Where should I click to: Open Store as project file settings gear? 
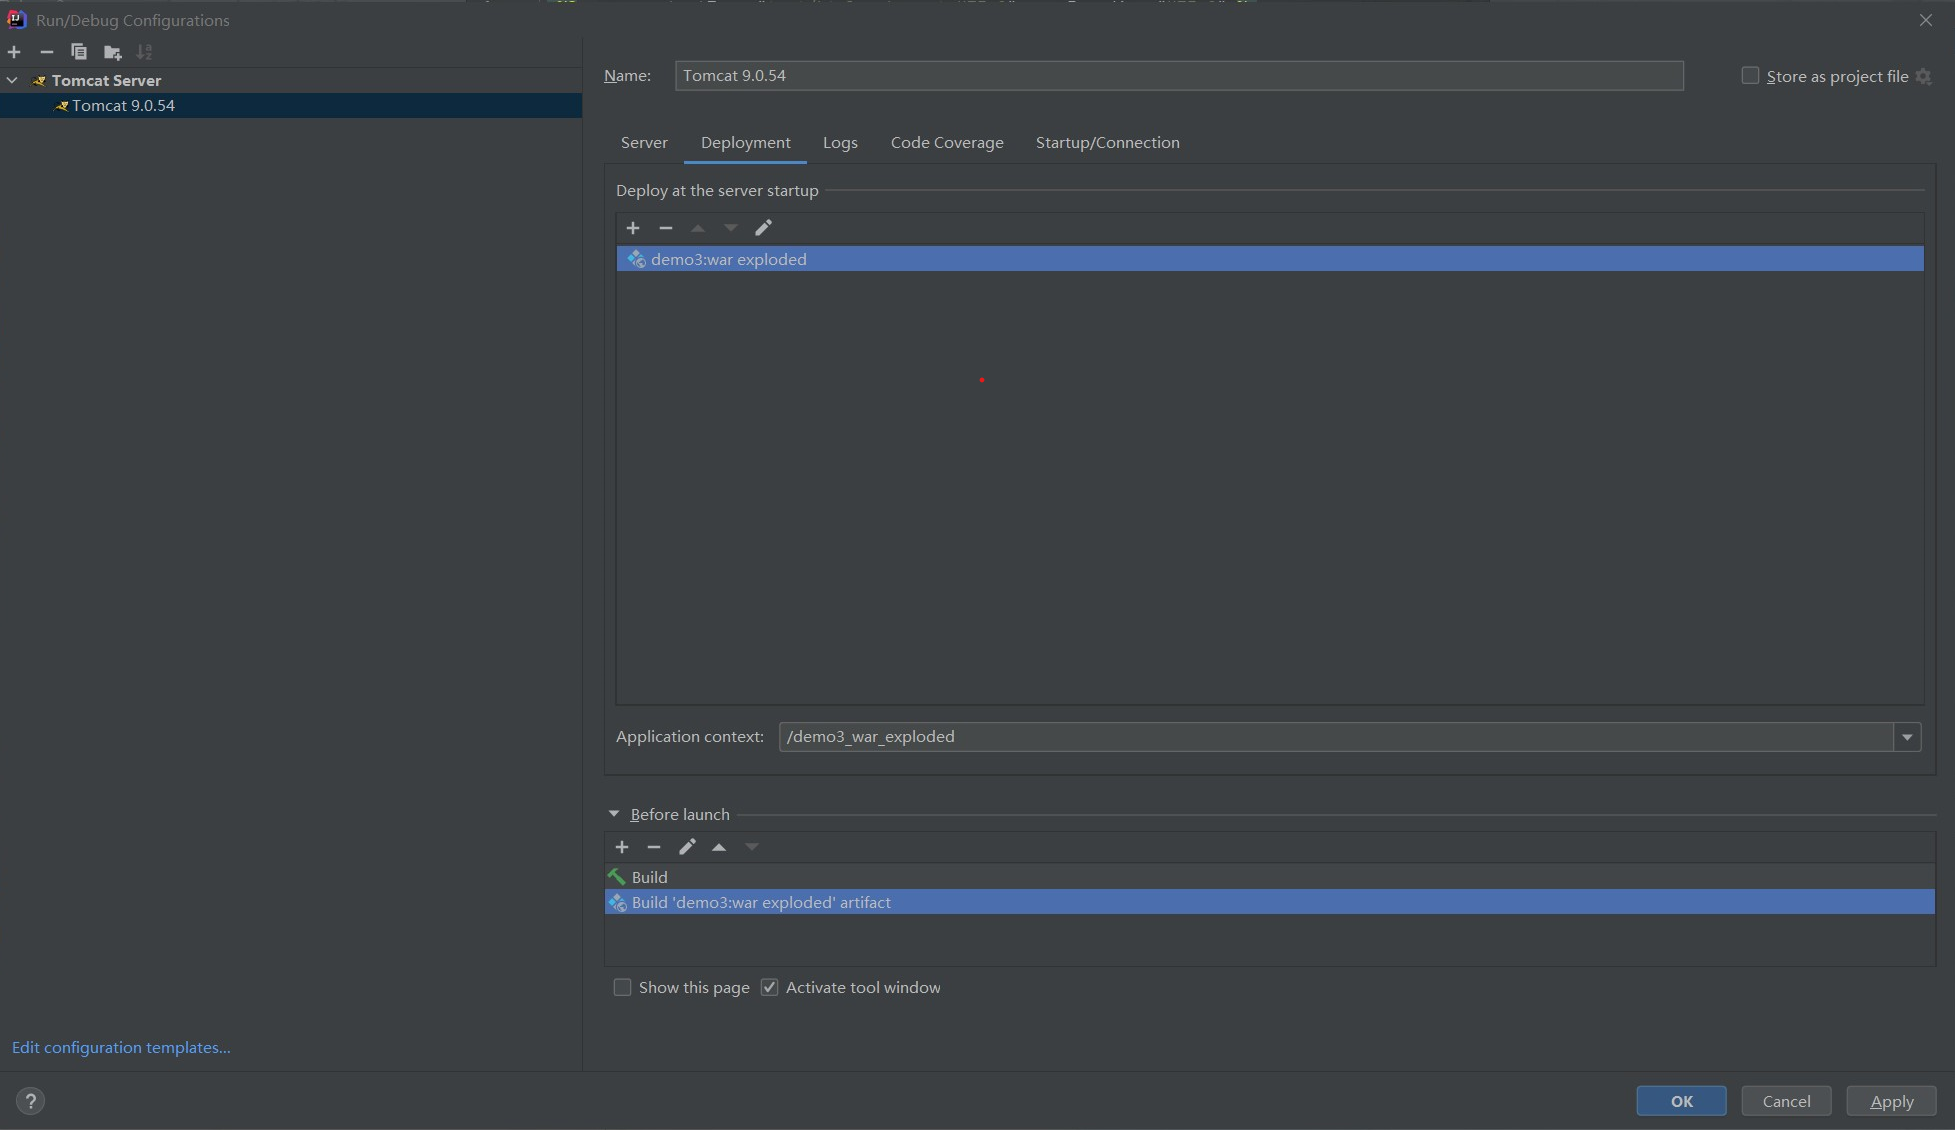[1923, 77]
